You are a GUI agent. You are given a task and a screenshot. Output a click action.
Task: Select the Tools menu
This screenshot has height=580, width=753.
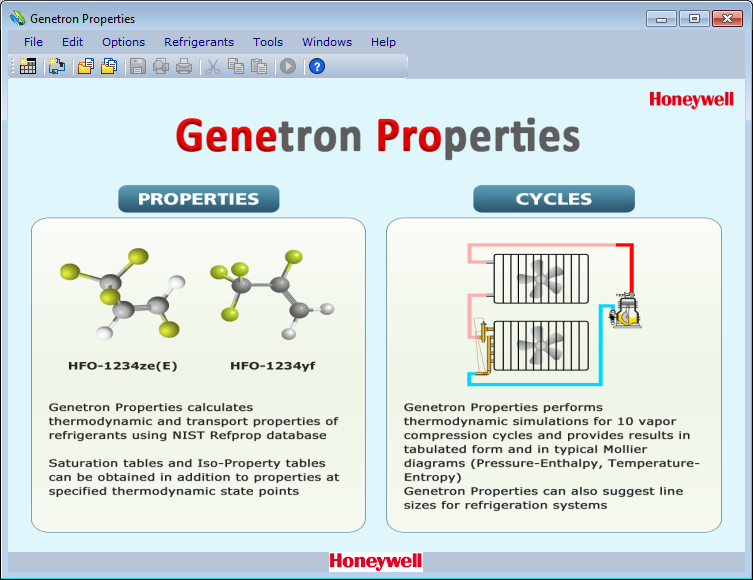click(x=268, y=42)
